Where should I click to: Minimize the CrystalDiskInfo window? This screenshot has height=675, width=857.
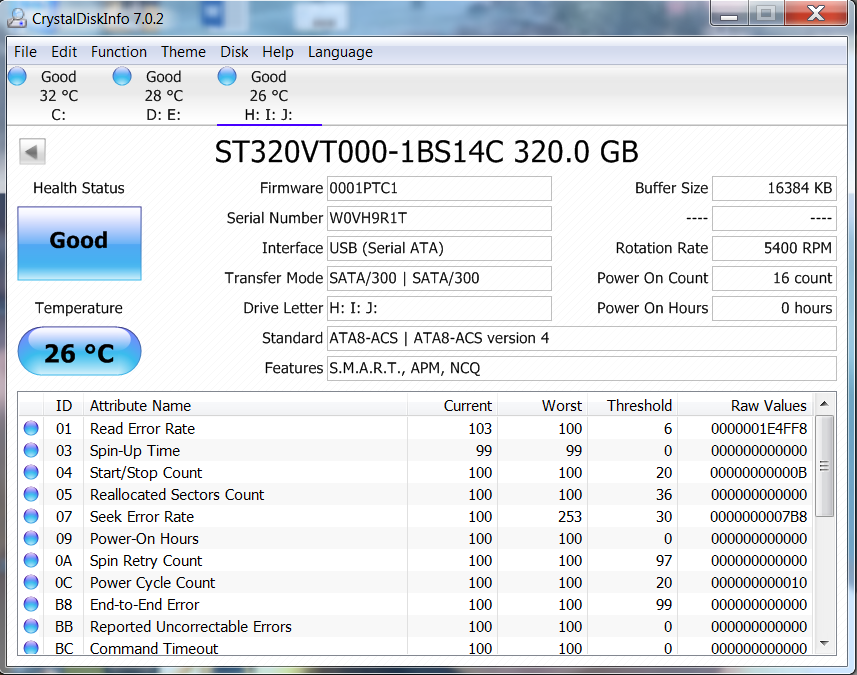click(729, 14)
